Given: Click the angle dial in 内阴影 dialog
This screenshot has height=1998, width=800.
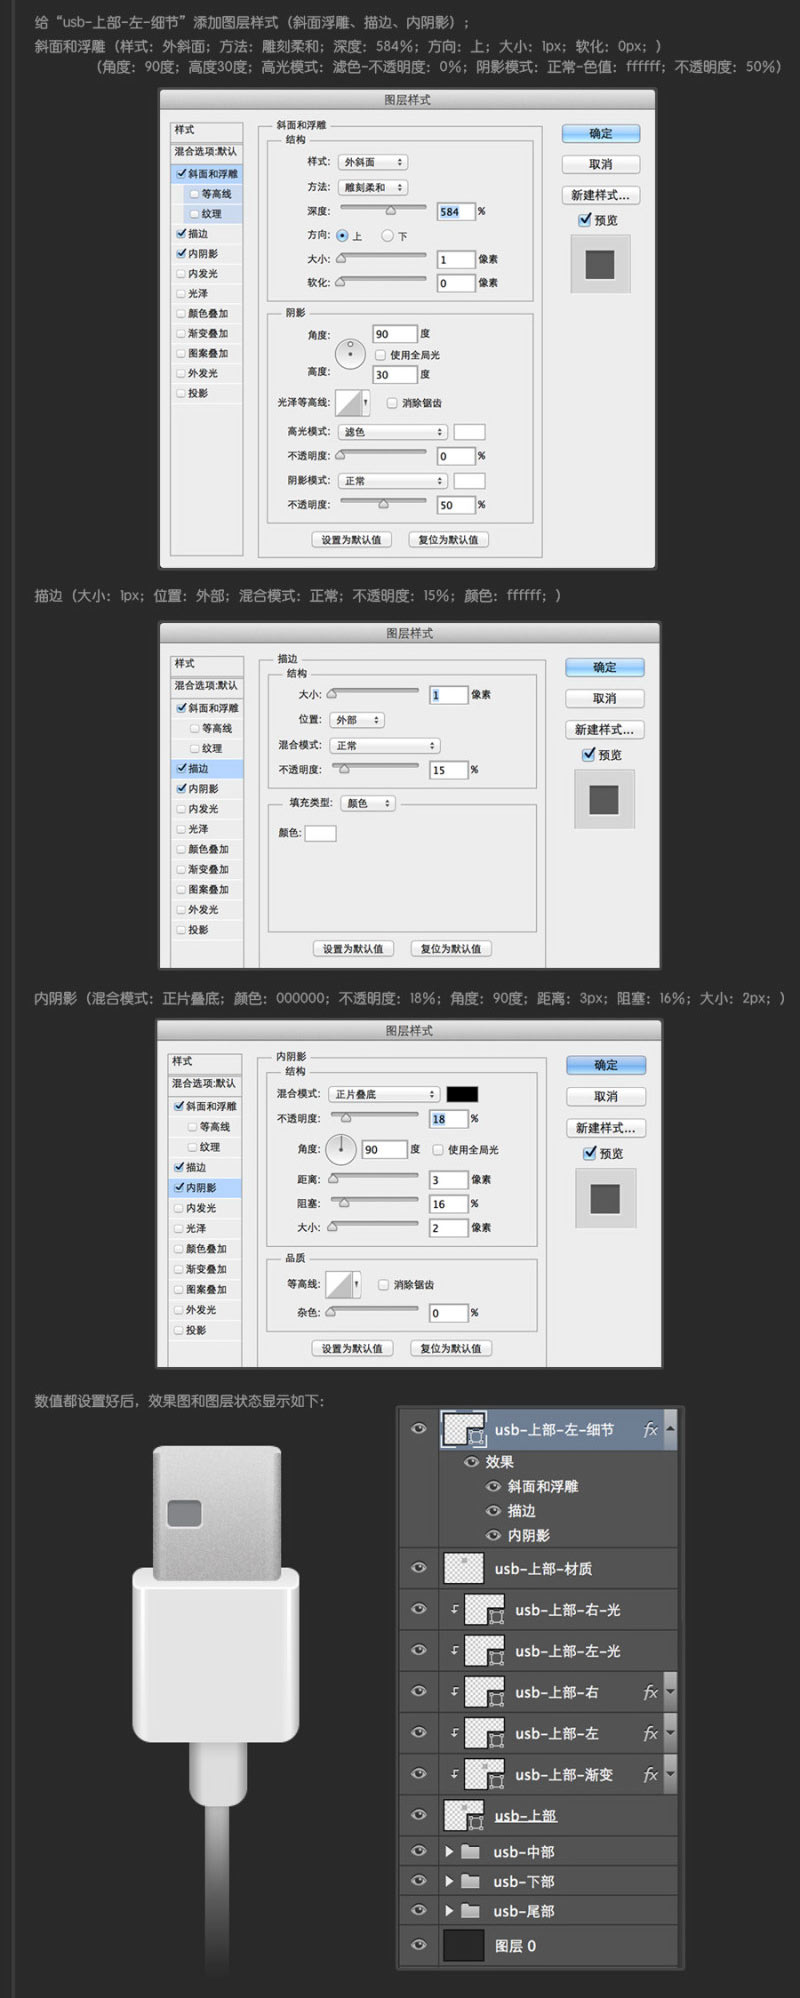Looking at the screenshot, I should tap(341, 1149).
